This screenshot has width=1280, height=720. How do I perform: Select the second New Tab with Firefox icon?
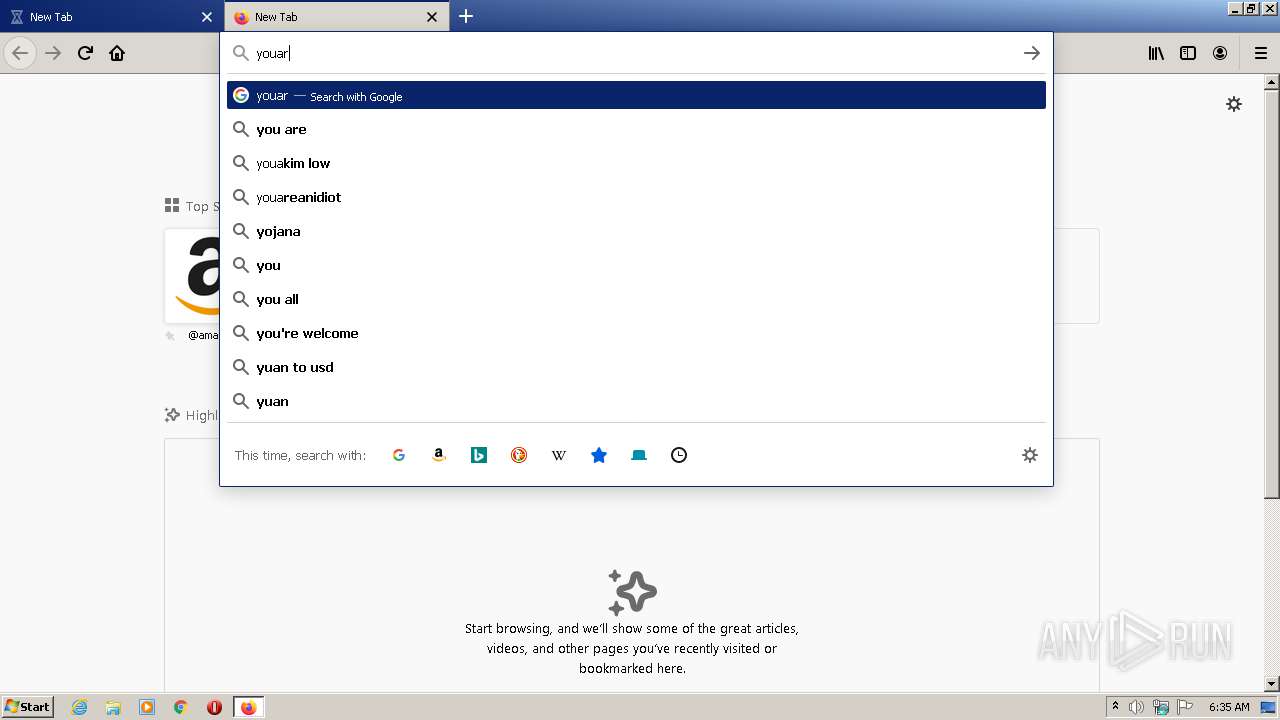337,17
